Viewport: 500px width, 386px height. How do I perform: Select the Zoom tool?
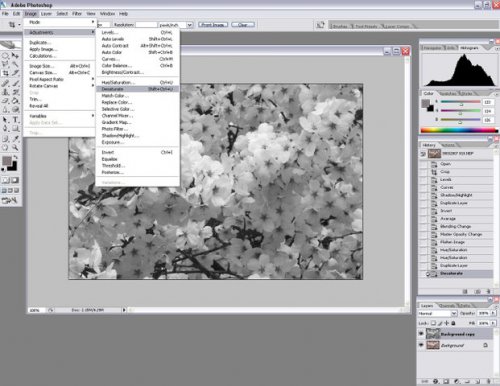(x=15, y=147)
